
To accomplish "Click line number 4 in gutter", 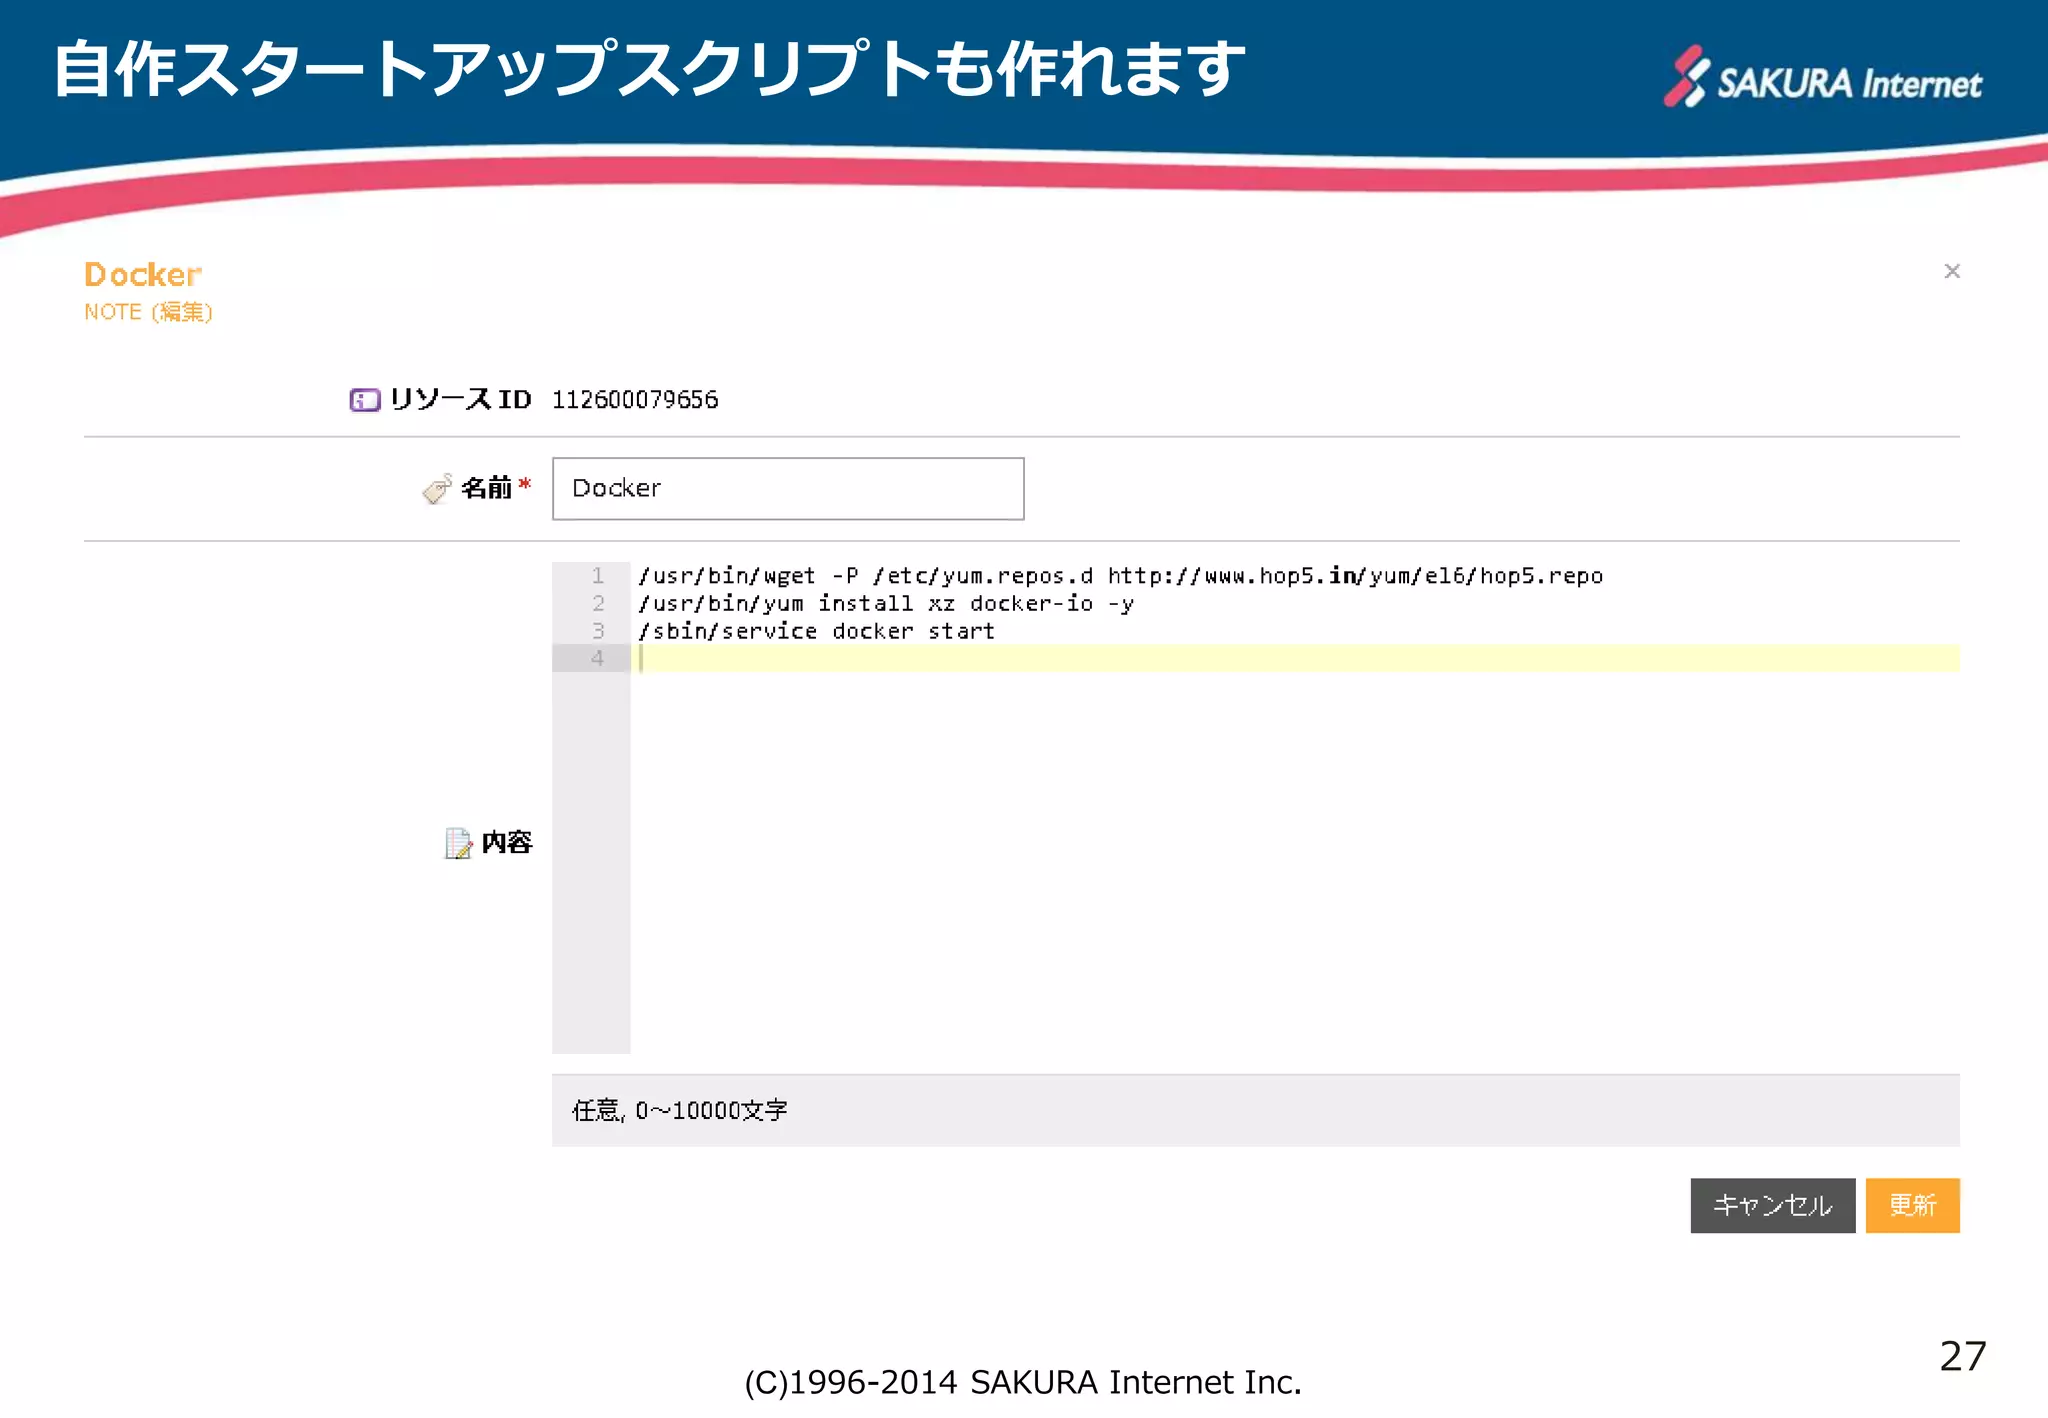I will pyautogui.click(x=597, y=658).
